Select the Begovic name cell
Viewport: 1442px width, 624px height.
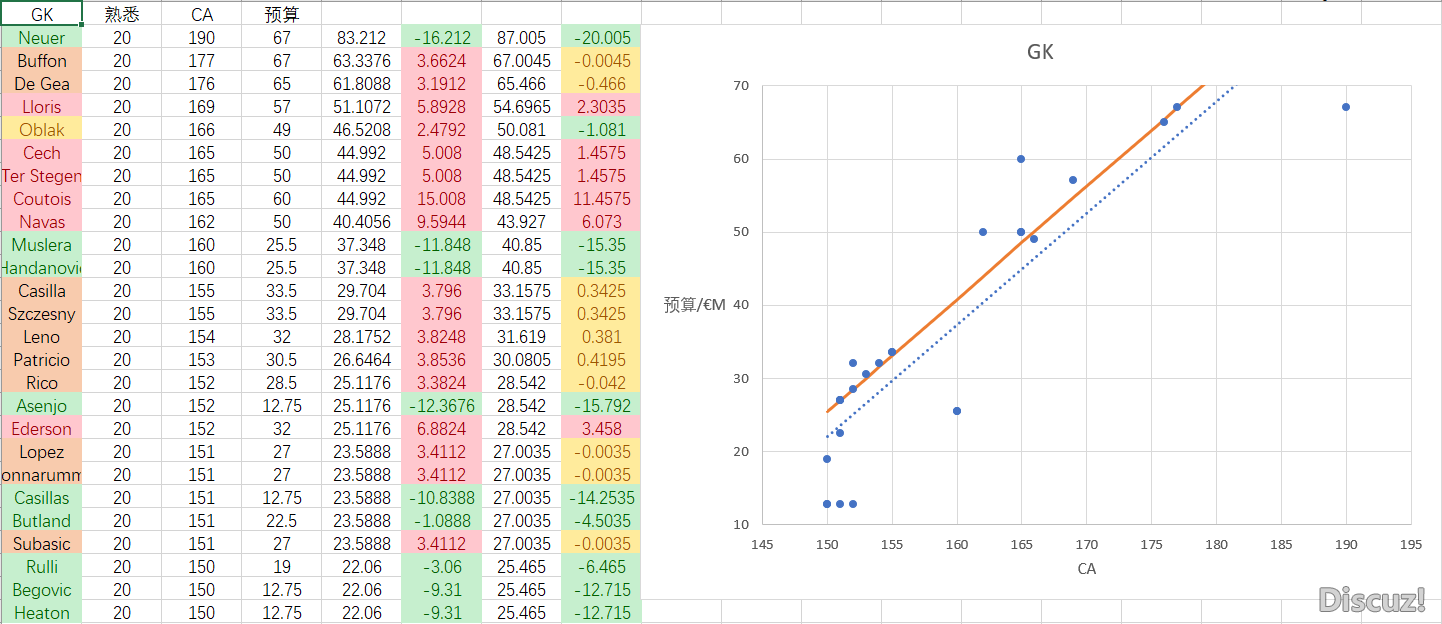42,590
